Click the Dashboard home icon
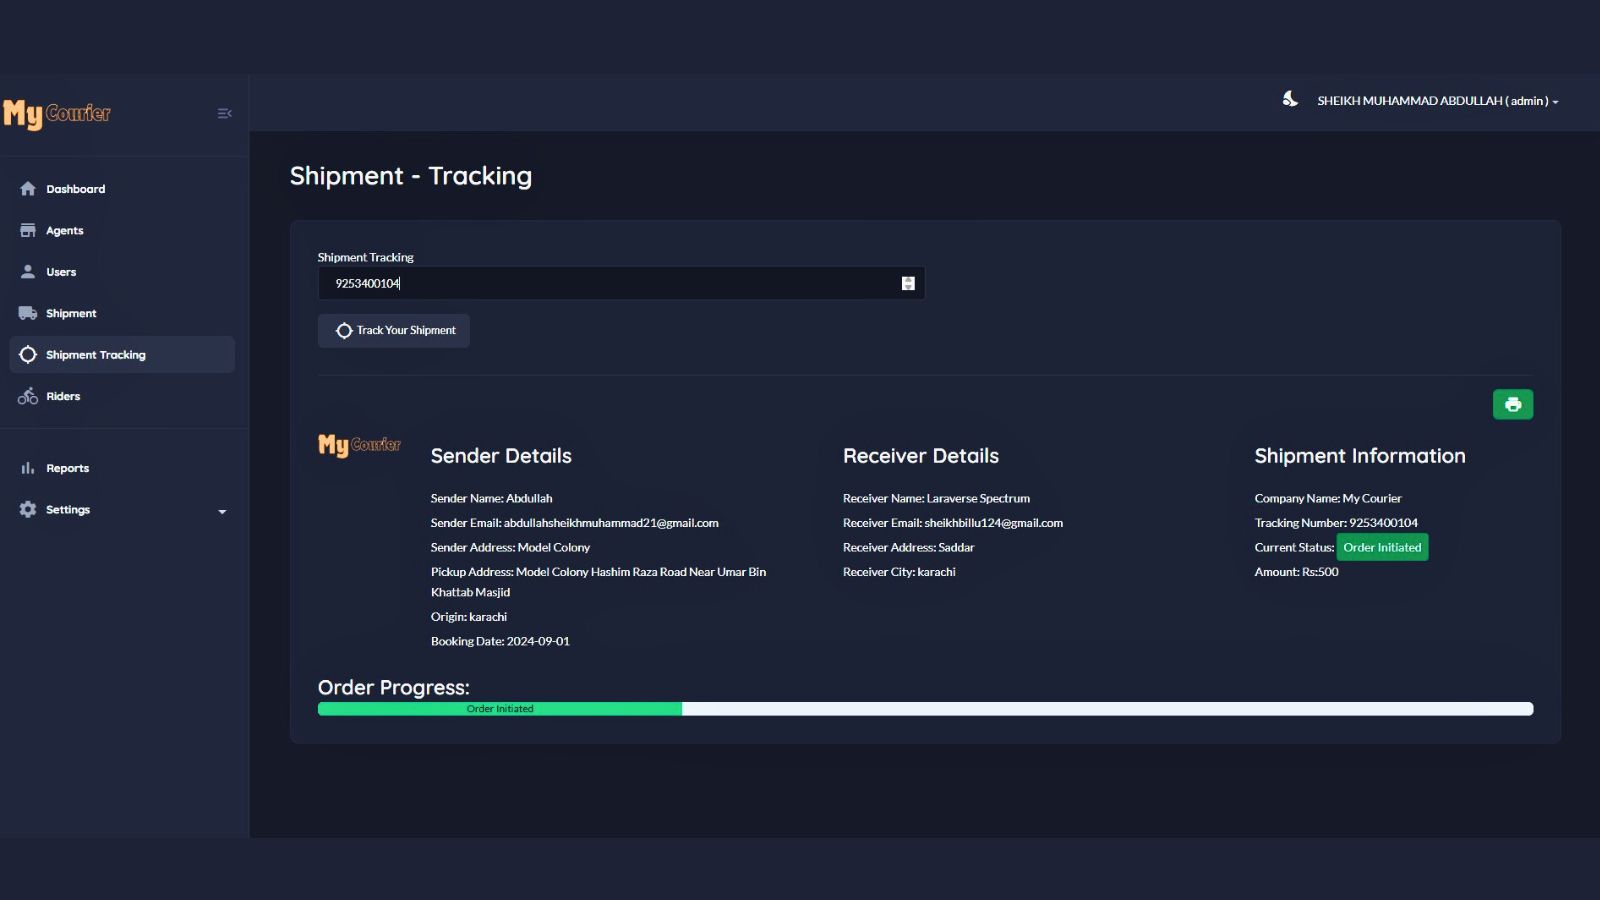Viewport: 1600px width, 900px height. pyautogui.click(x=28, y=189)
